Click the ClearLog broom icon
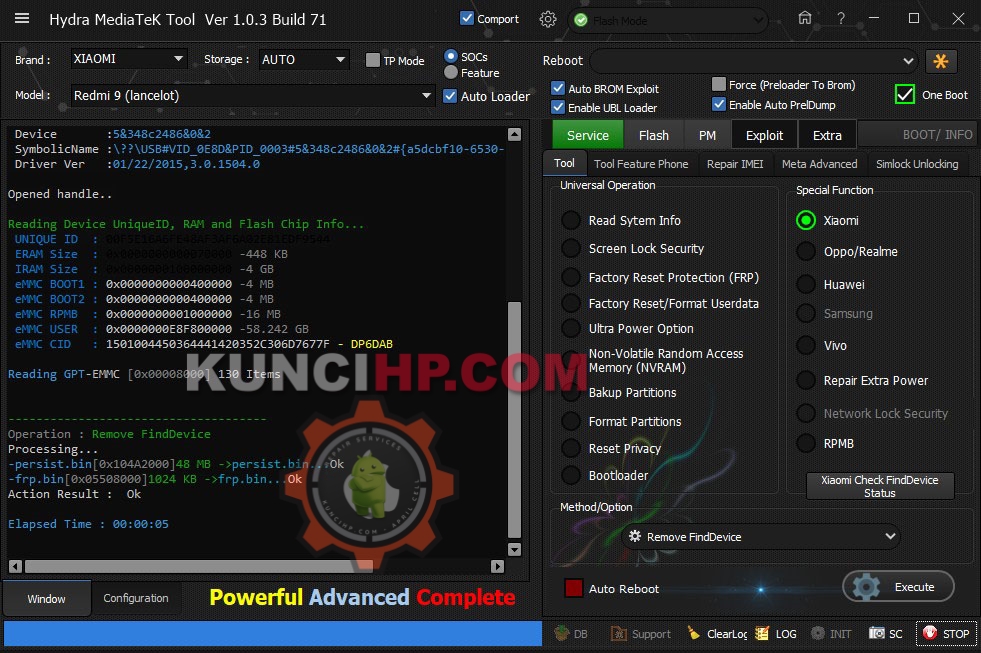 click(694, 633)
